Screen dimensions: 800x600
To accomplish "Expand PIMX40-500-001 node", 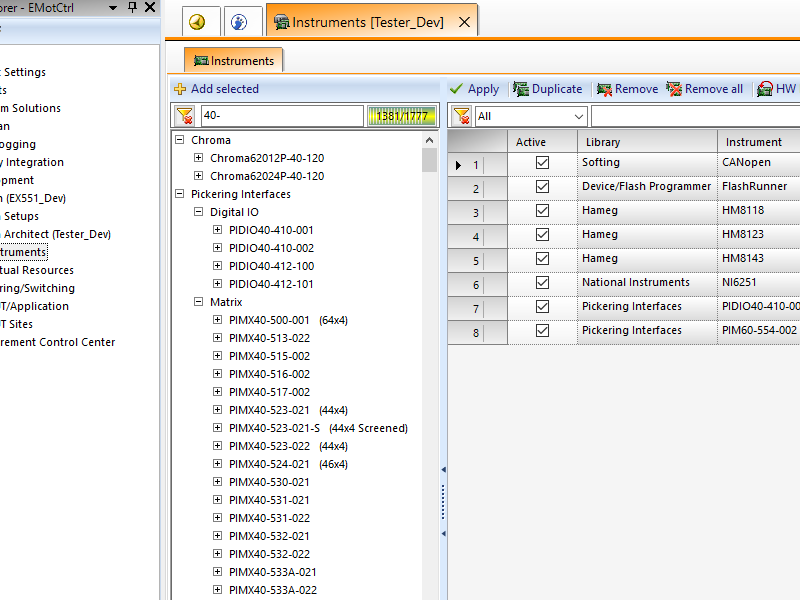I will coord(217,319).
